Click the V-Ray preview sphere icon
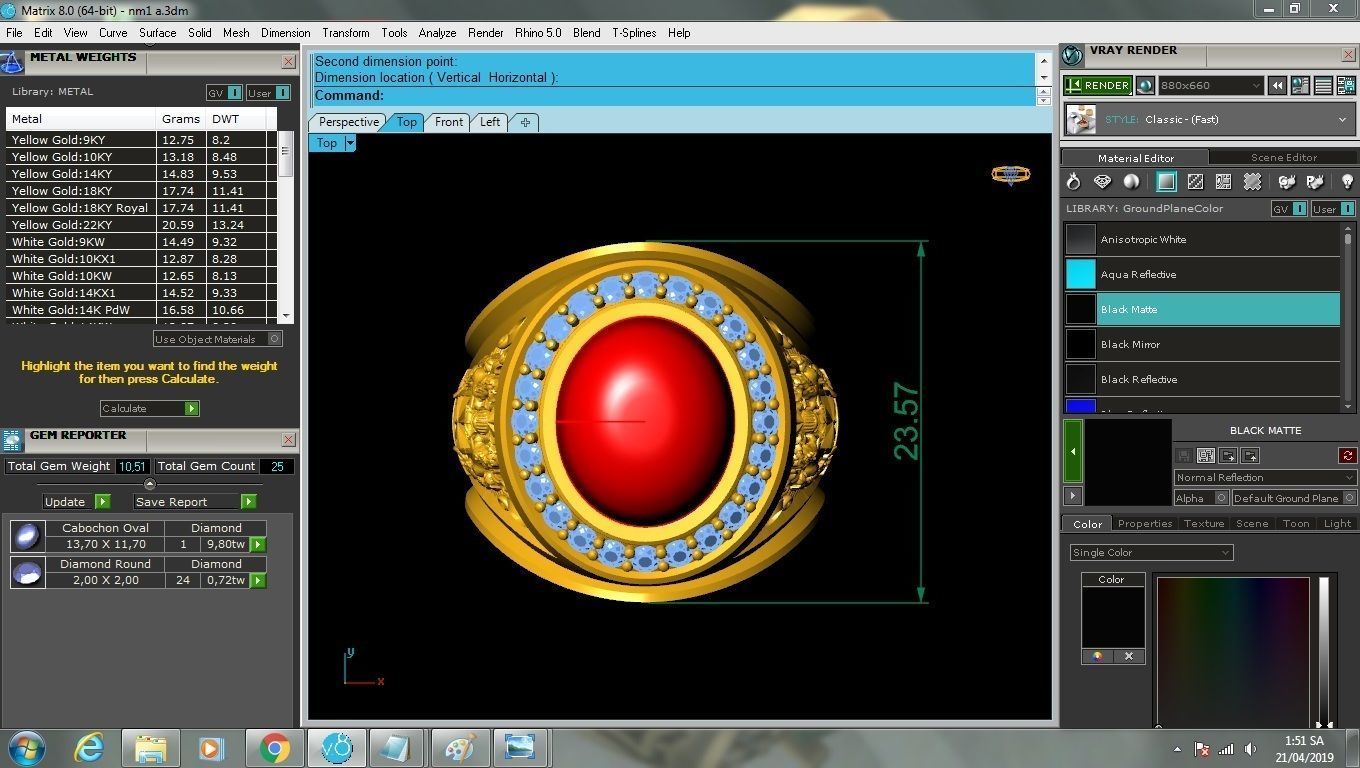The width and height of the screenshot is (1360, 768). 1145,86
